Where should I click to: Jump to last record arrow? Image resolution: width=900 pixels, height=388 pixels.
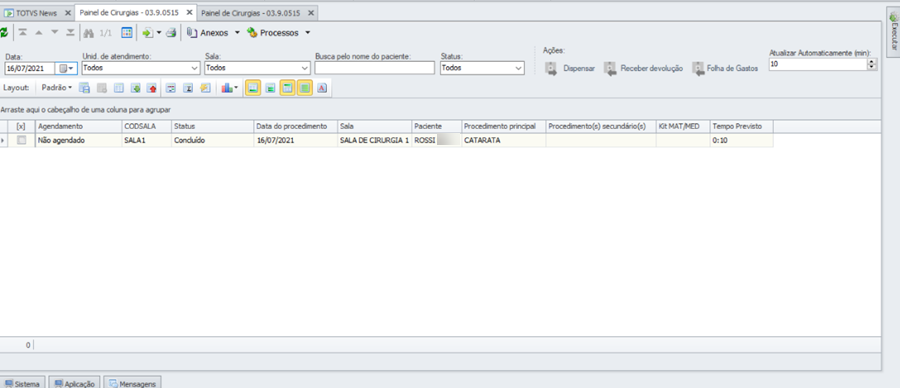coord(70,33)
